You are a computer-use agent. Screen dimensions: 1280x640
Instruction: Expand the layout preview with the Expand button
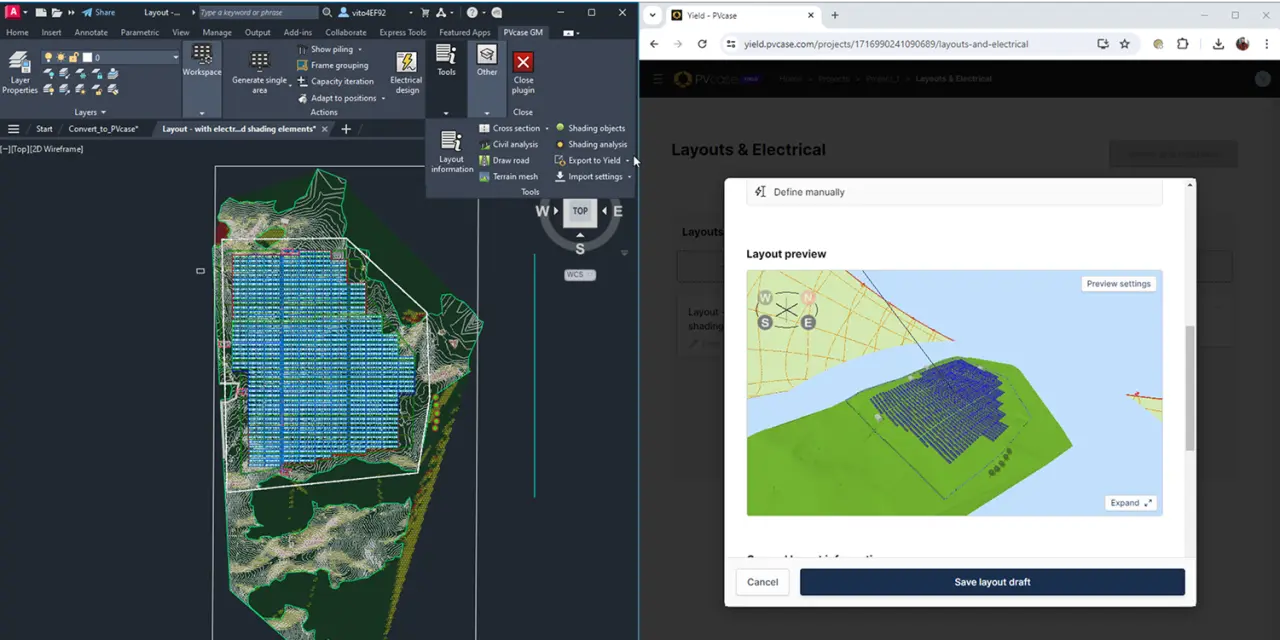pos(1131,503)
